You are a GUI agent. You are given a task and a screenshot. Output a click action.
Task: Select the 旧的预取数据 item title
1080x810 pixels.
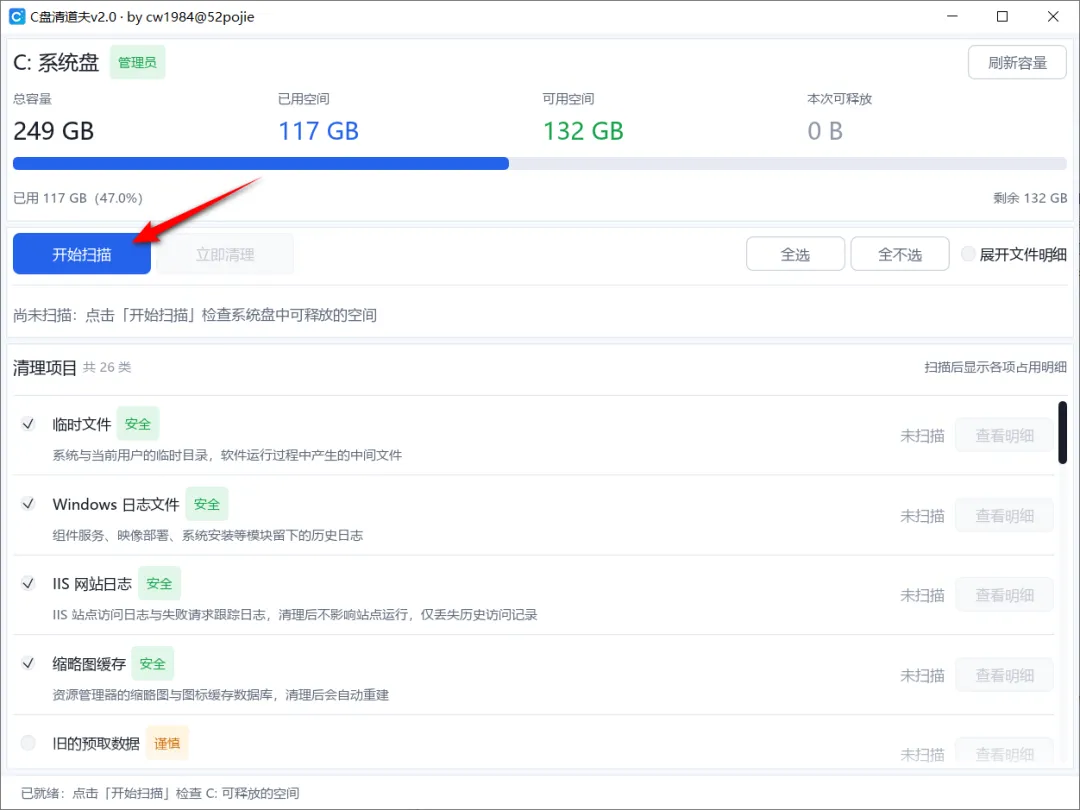[96, 743]
